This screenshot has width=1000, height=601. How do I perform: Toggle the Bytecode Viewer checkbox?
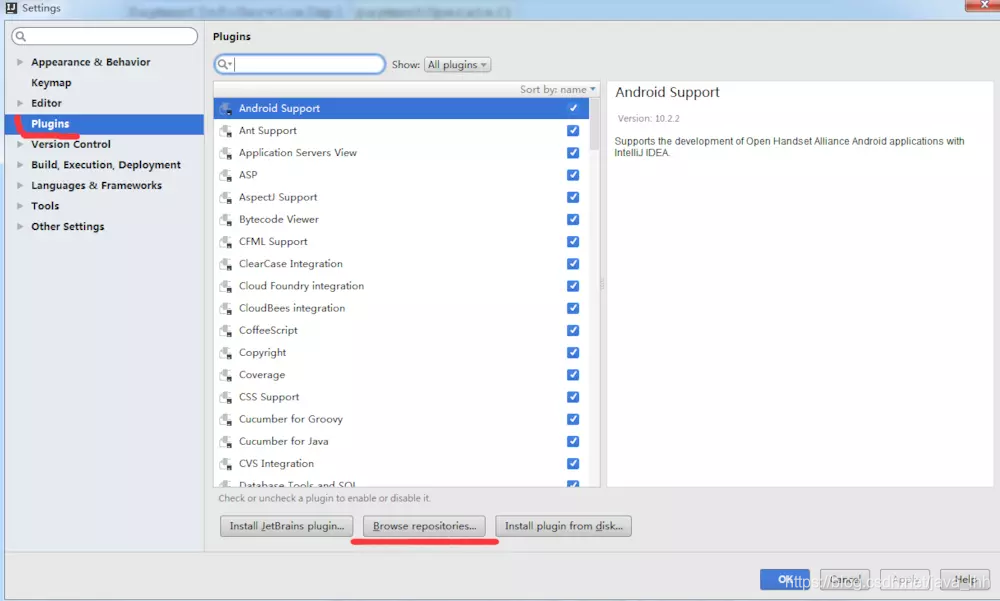(x=573, y=219)
